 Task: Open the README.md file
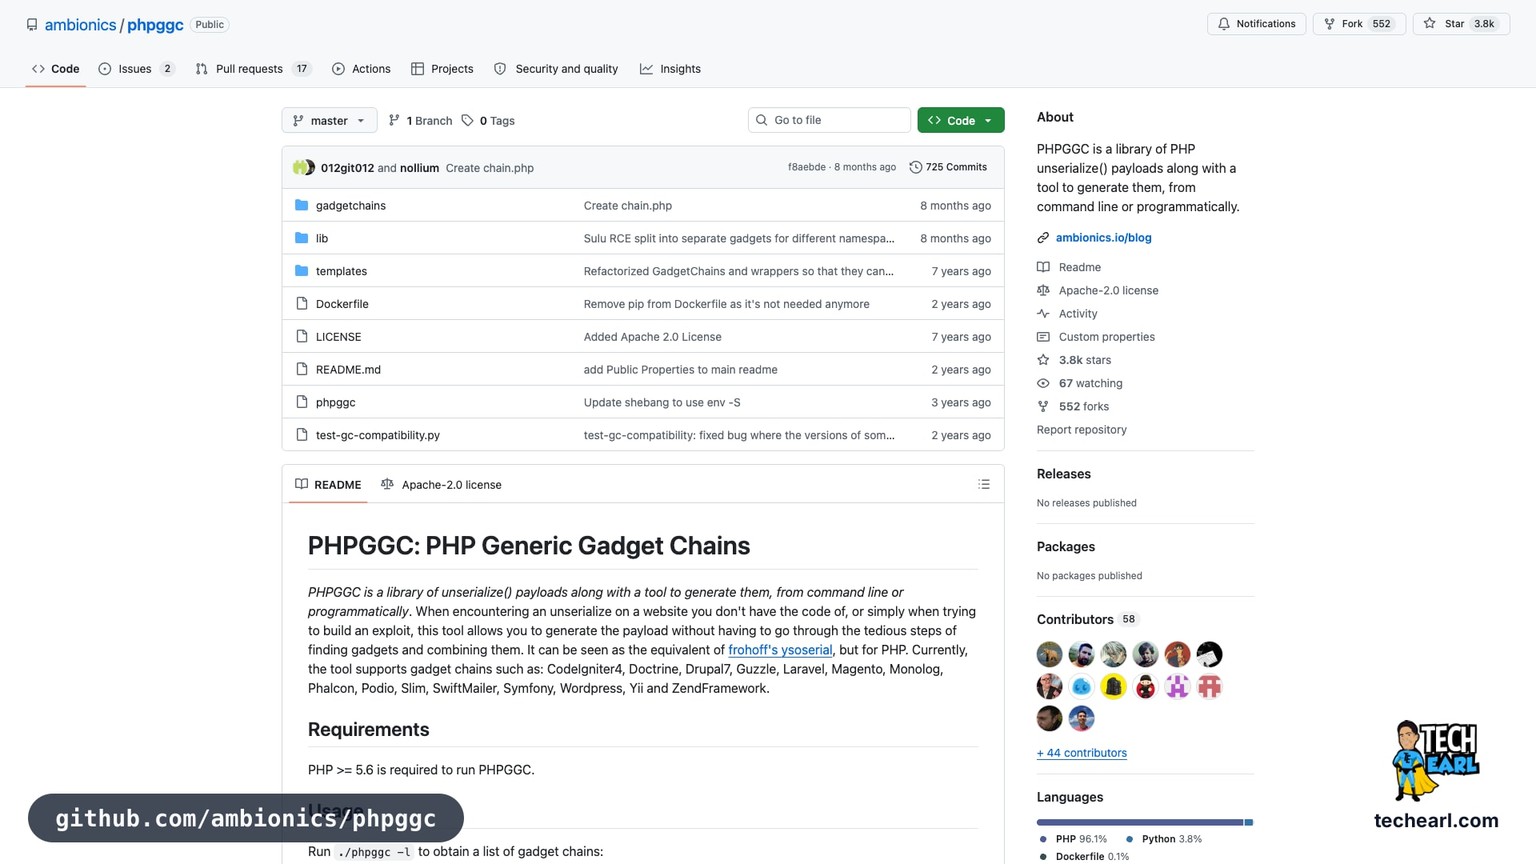click(x=348, y=370)
